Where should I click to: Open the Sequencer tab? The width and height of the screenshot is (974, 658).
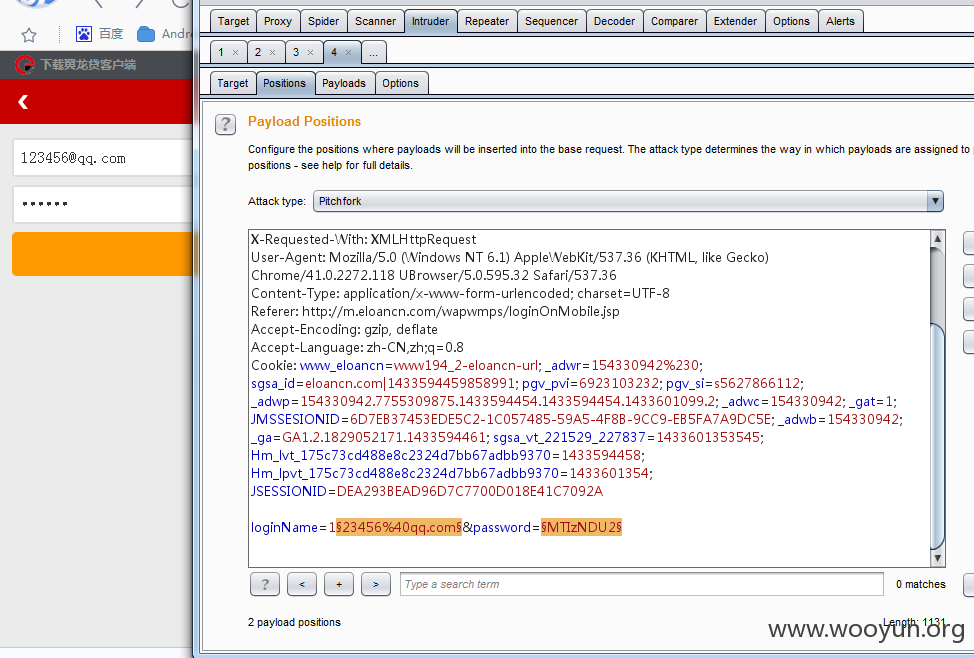click(x=551, y=21)
